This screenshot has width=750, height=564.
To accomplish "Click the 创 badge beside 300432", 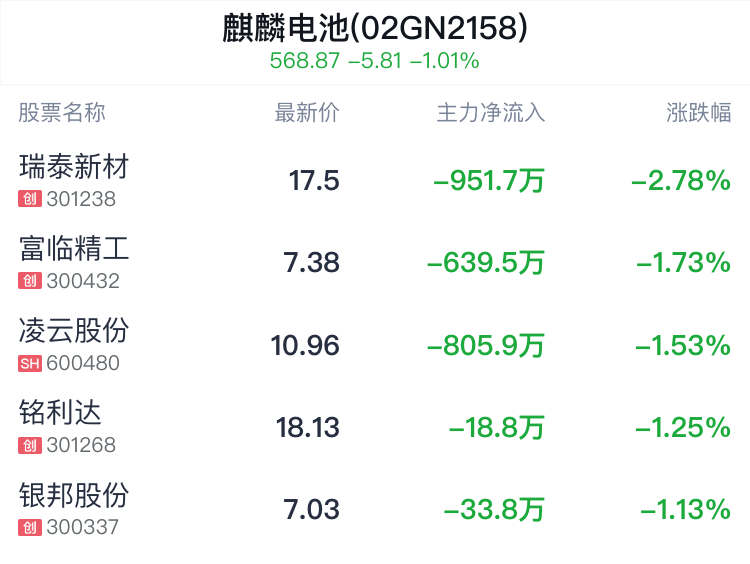I will 30,281.
